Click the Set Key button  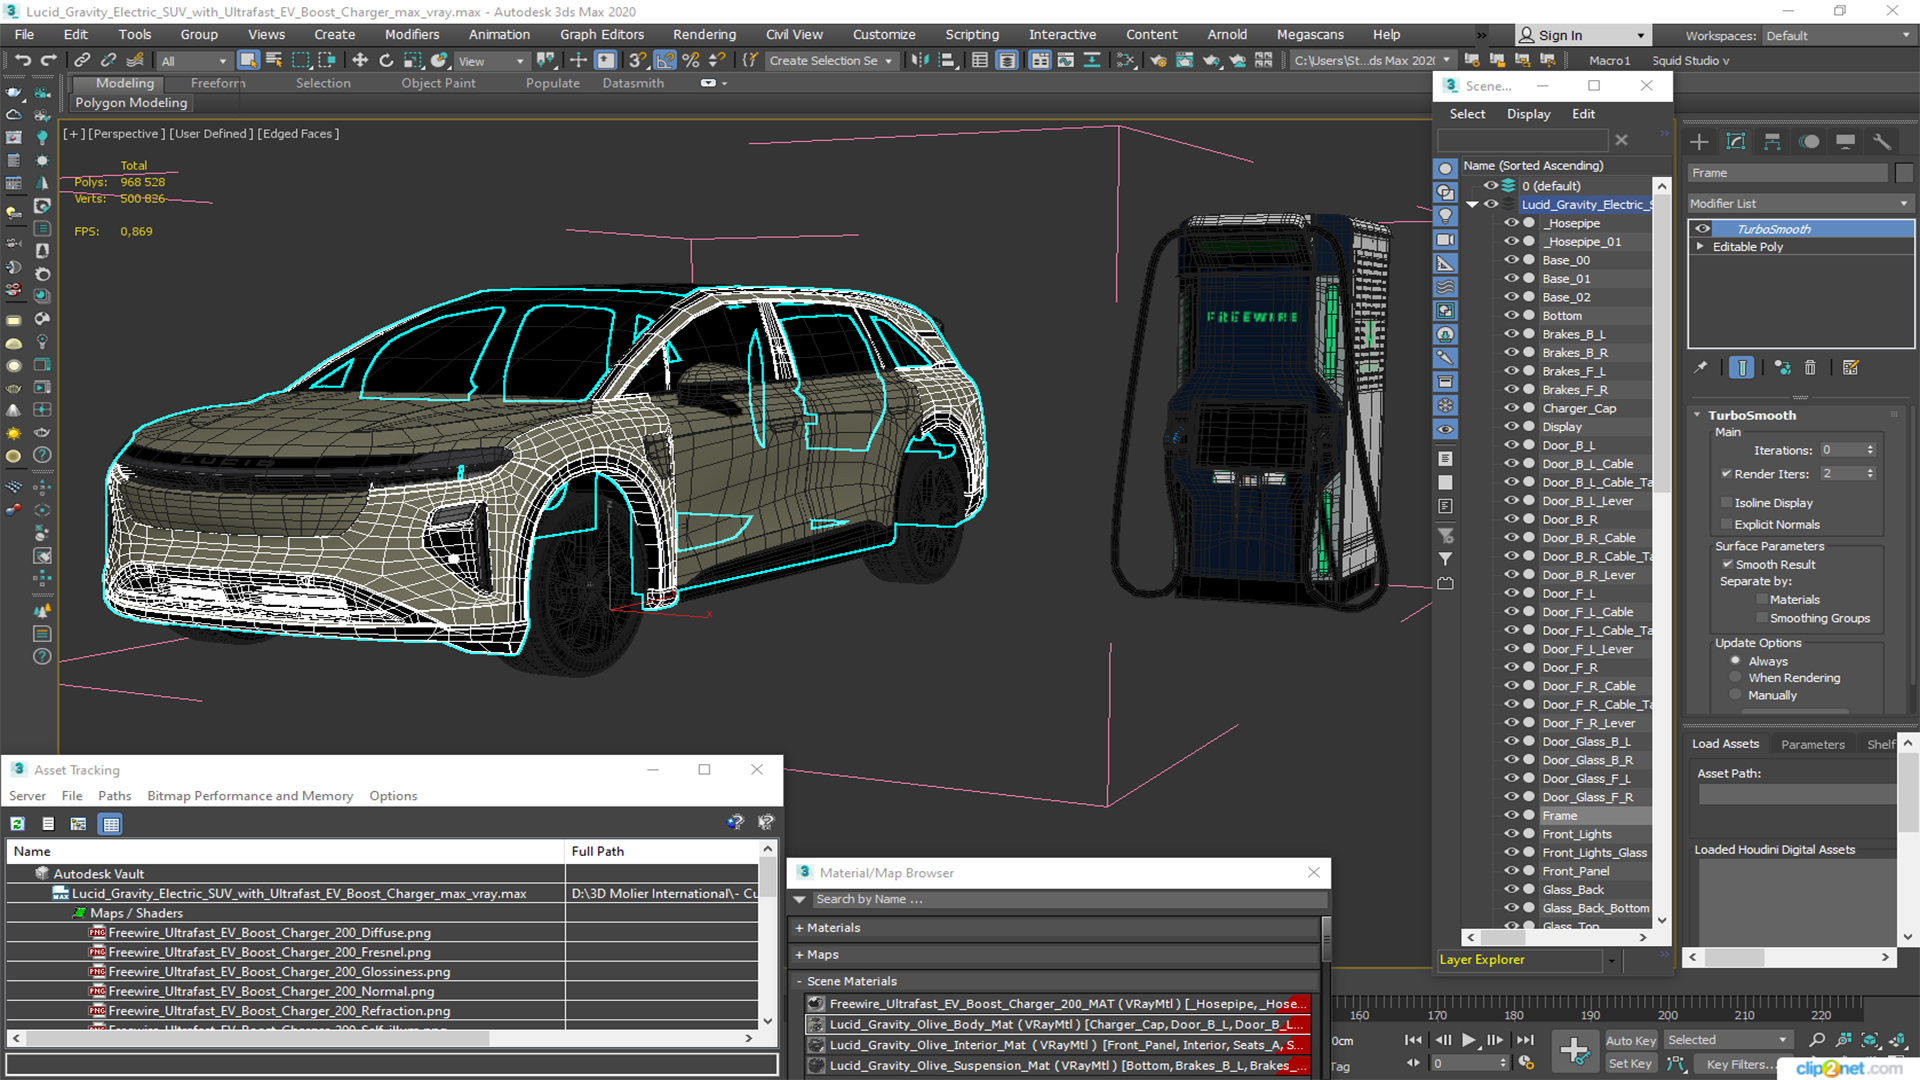[x=1630, y=1064]
